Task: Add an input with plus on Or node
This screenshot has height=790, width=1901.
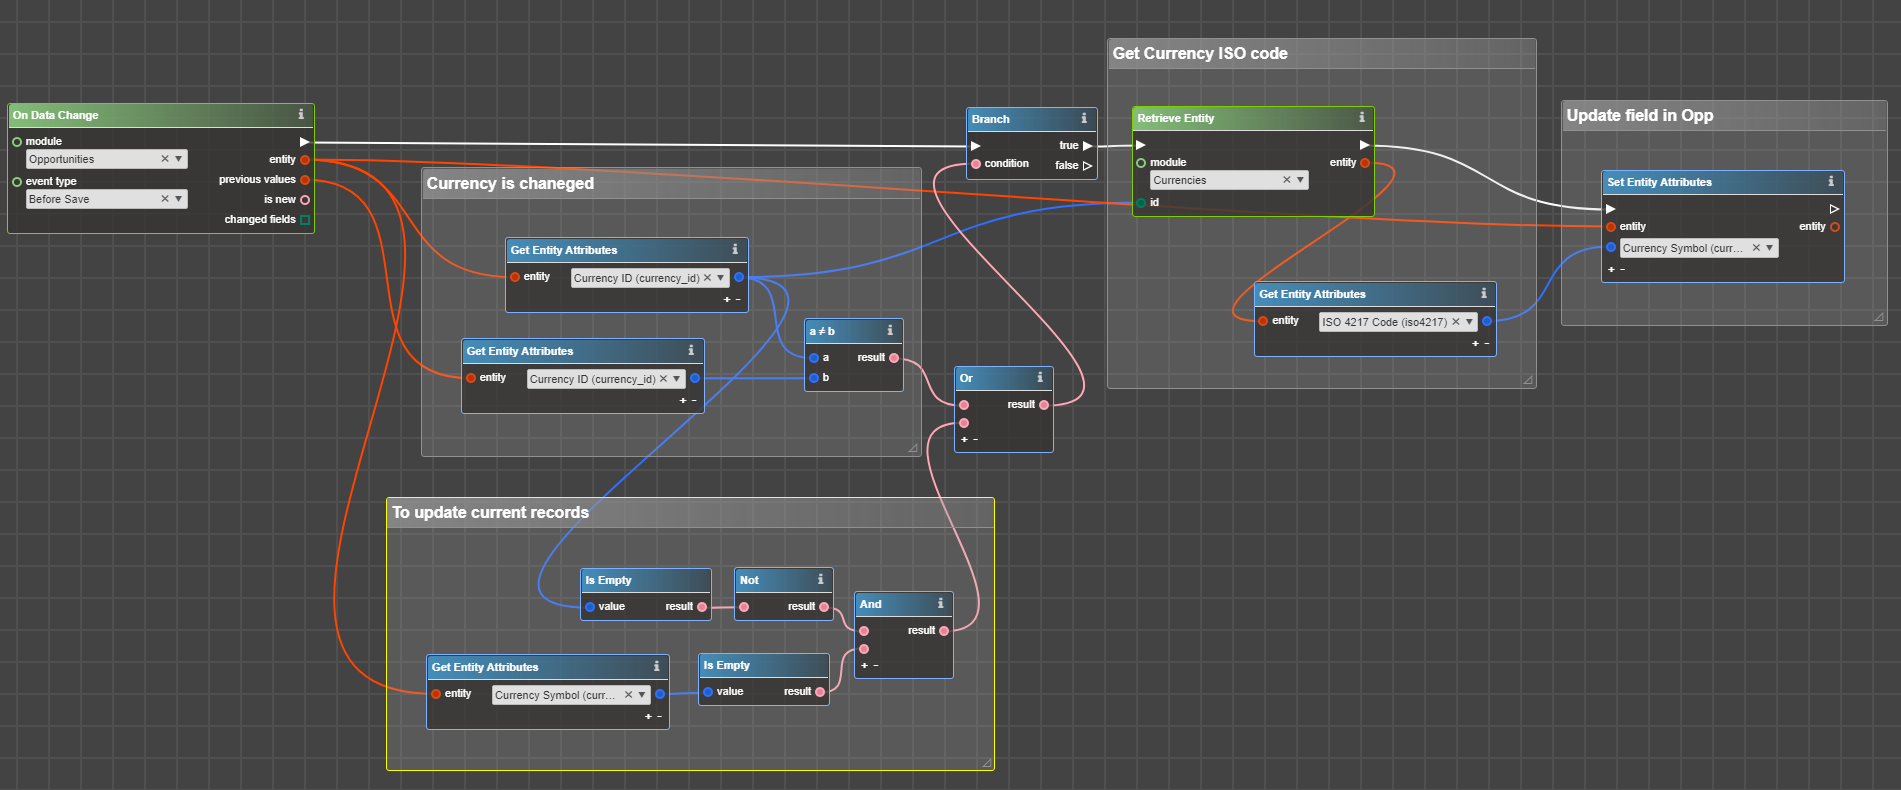Action: pyautogui.click(x=964, y=439)
